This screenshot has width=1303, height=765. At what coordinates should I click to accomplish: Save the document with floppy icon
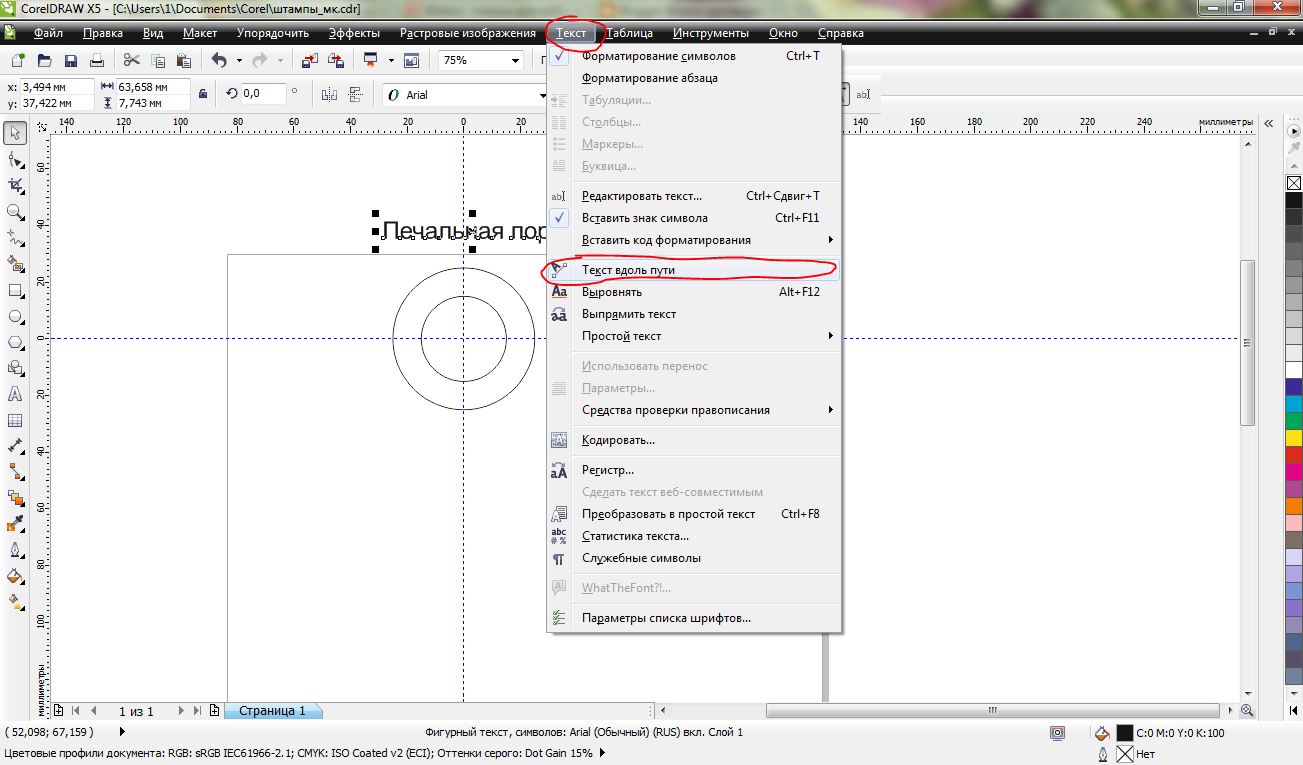click(x=71, y=61)
